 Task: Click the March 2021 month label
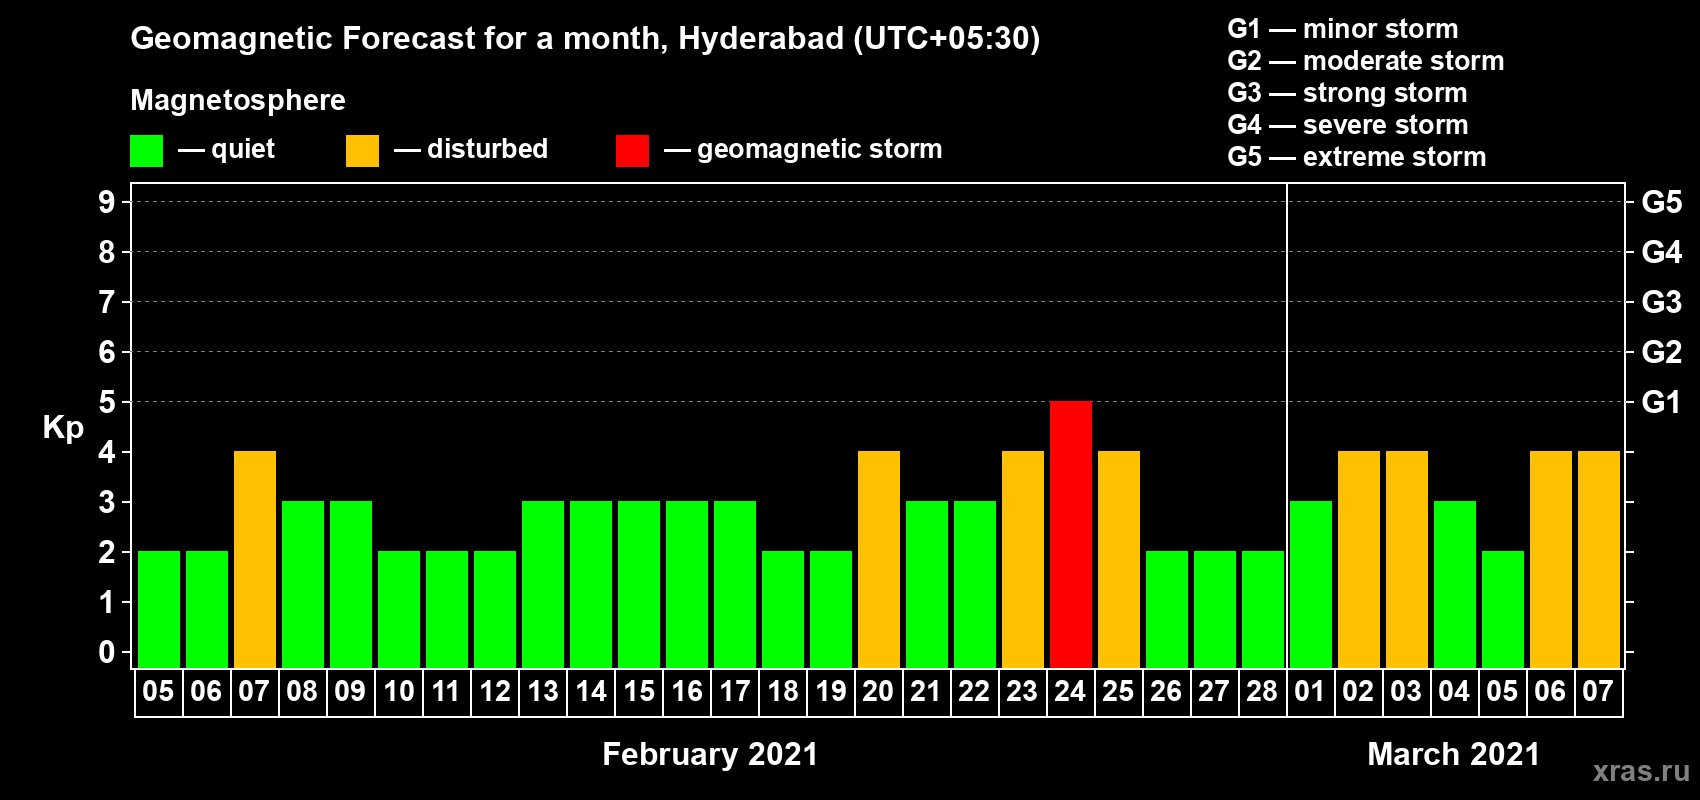pos(1453,754)
